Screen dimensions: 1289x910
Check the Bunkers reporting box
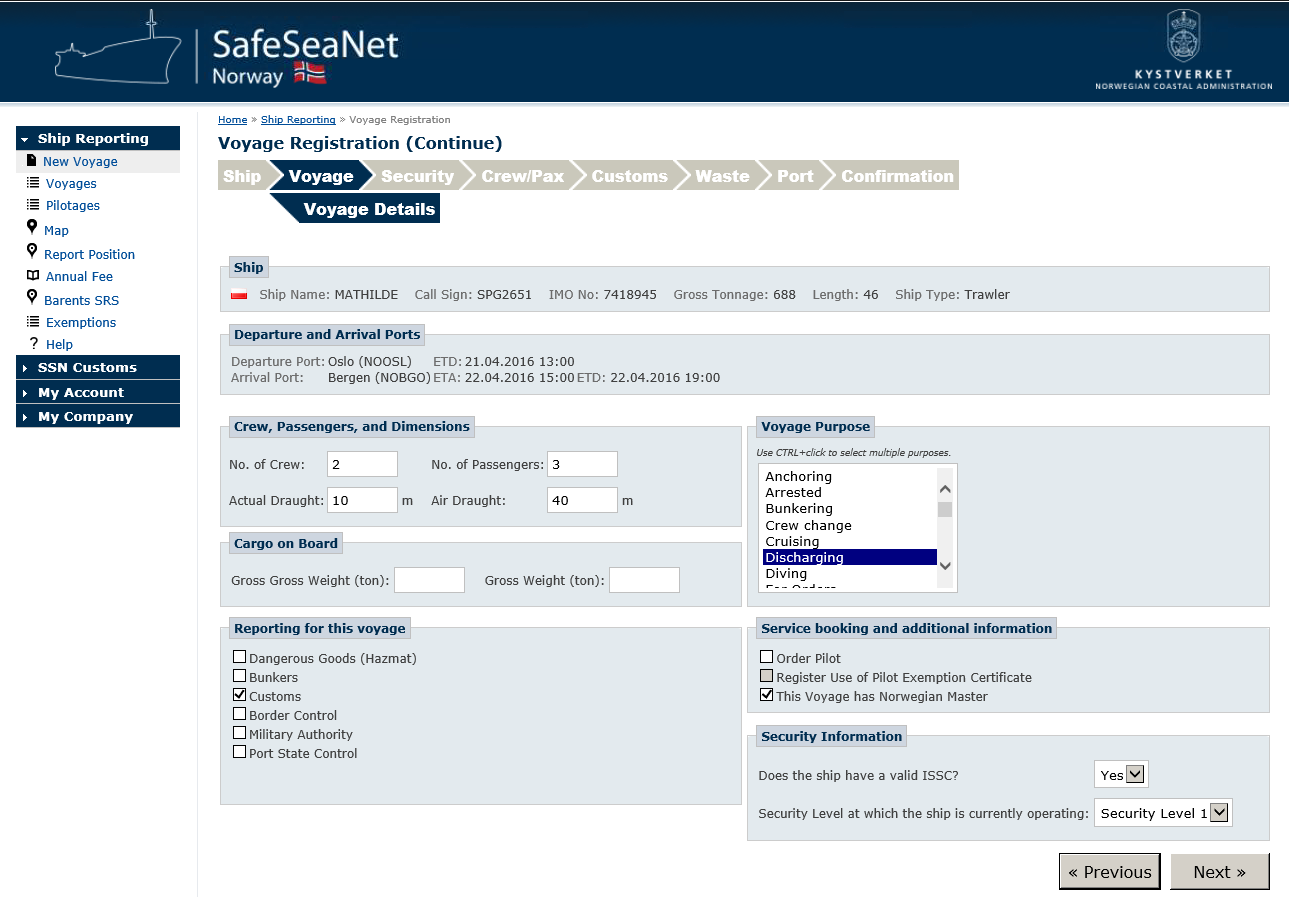pyautogui.click(x=239, y=676)
